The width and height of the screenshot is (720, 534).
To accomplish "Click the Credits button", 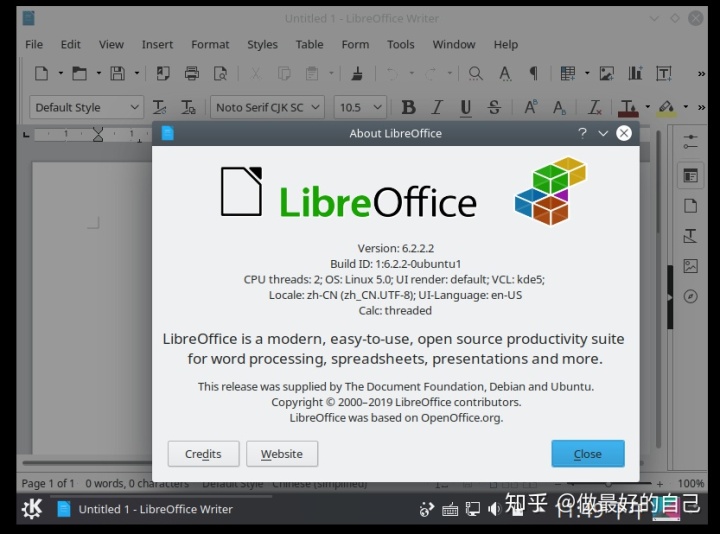I will point(203,454).
